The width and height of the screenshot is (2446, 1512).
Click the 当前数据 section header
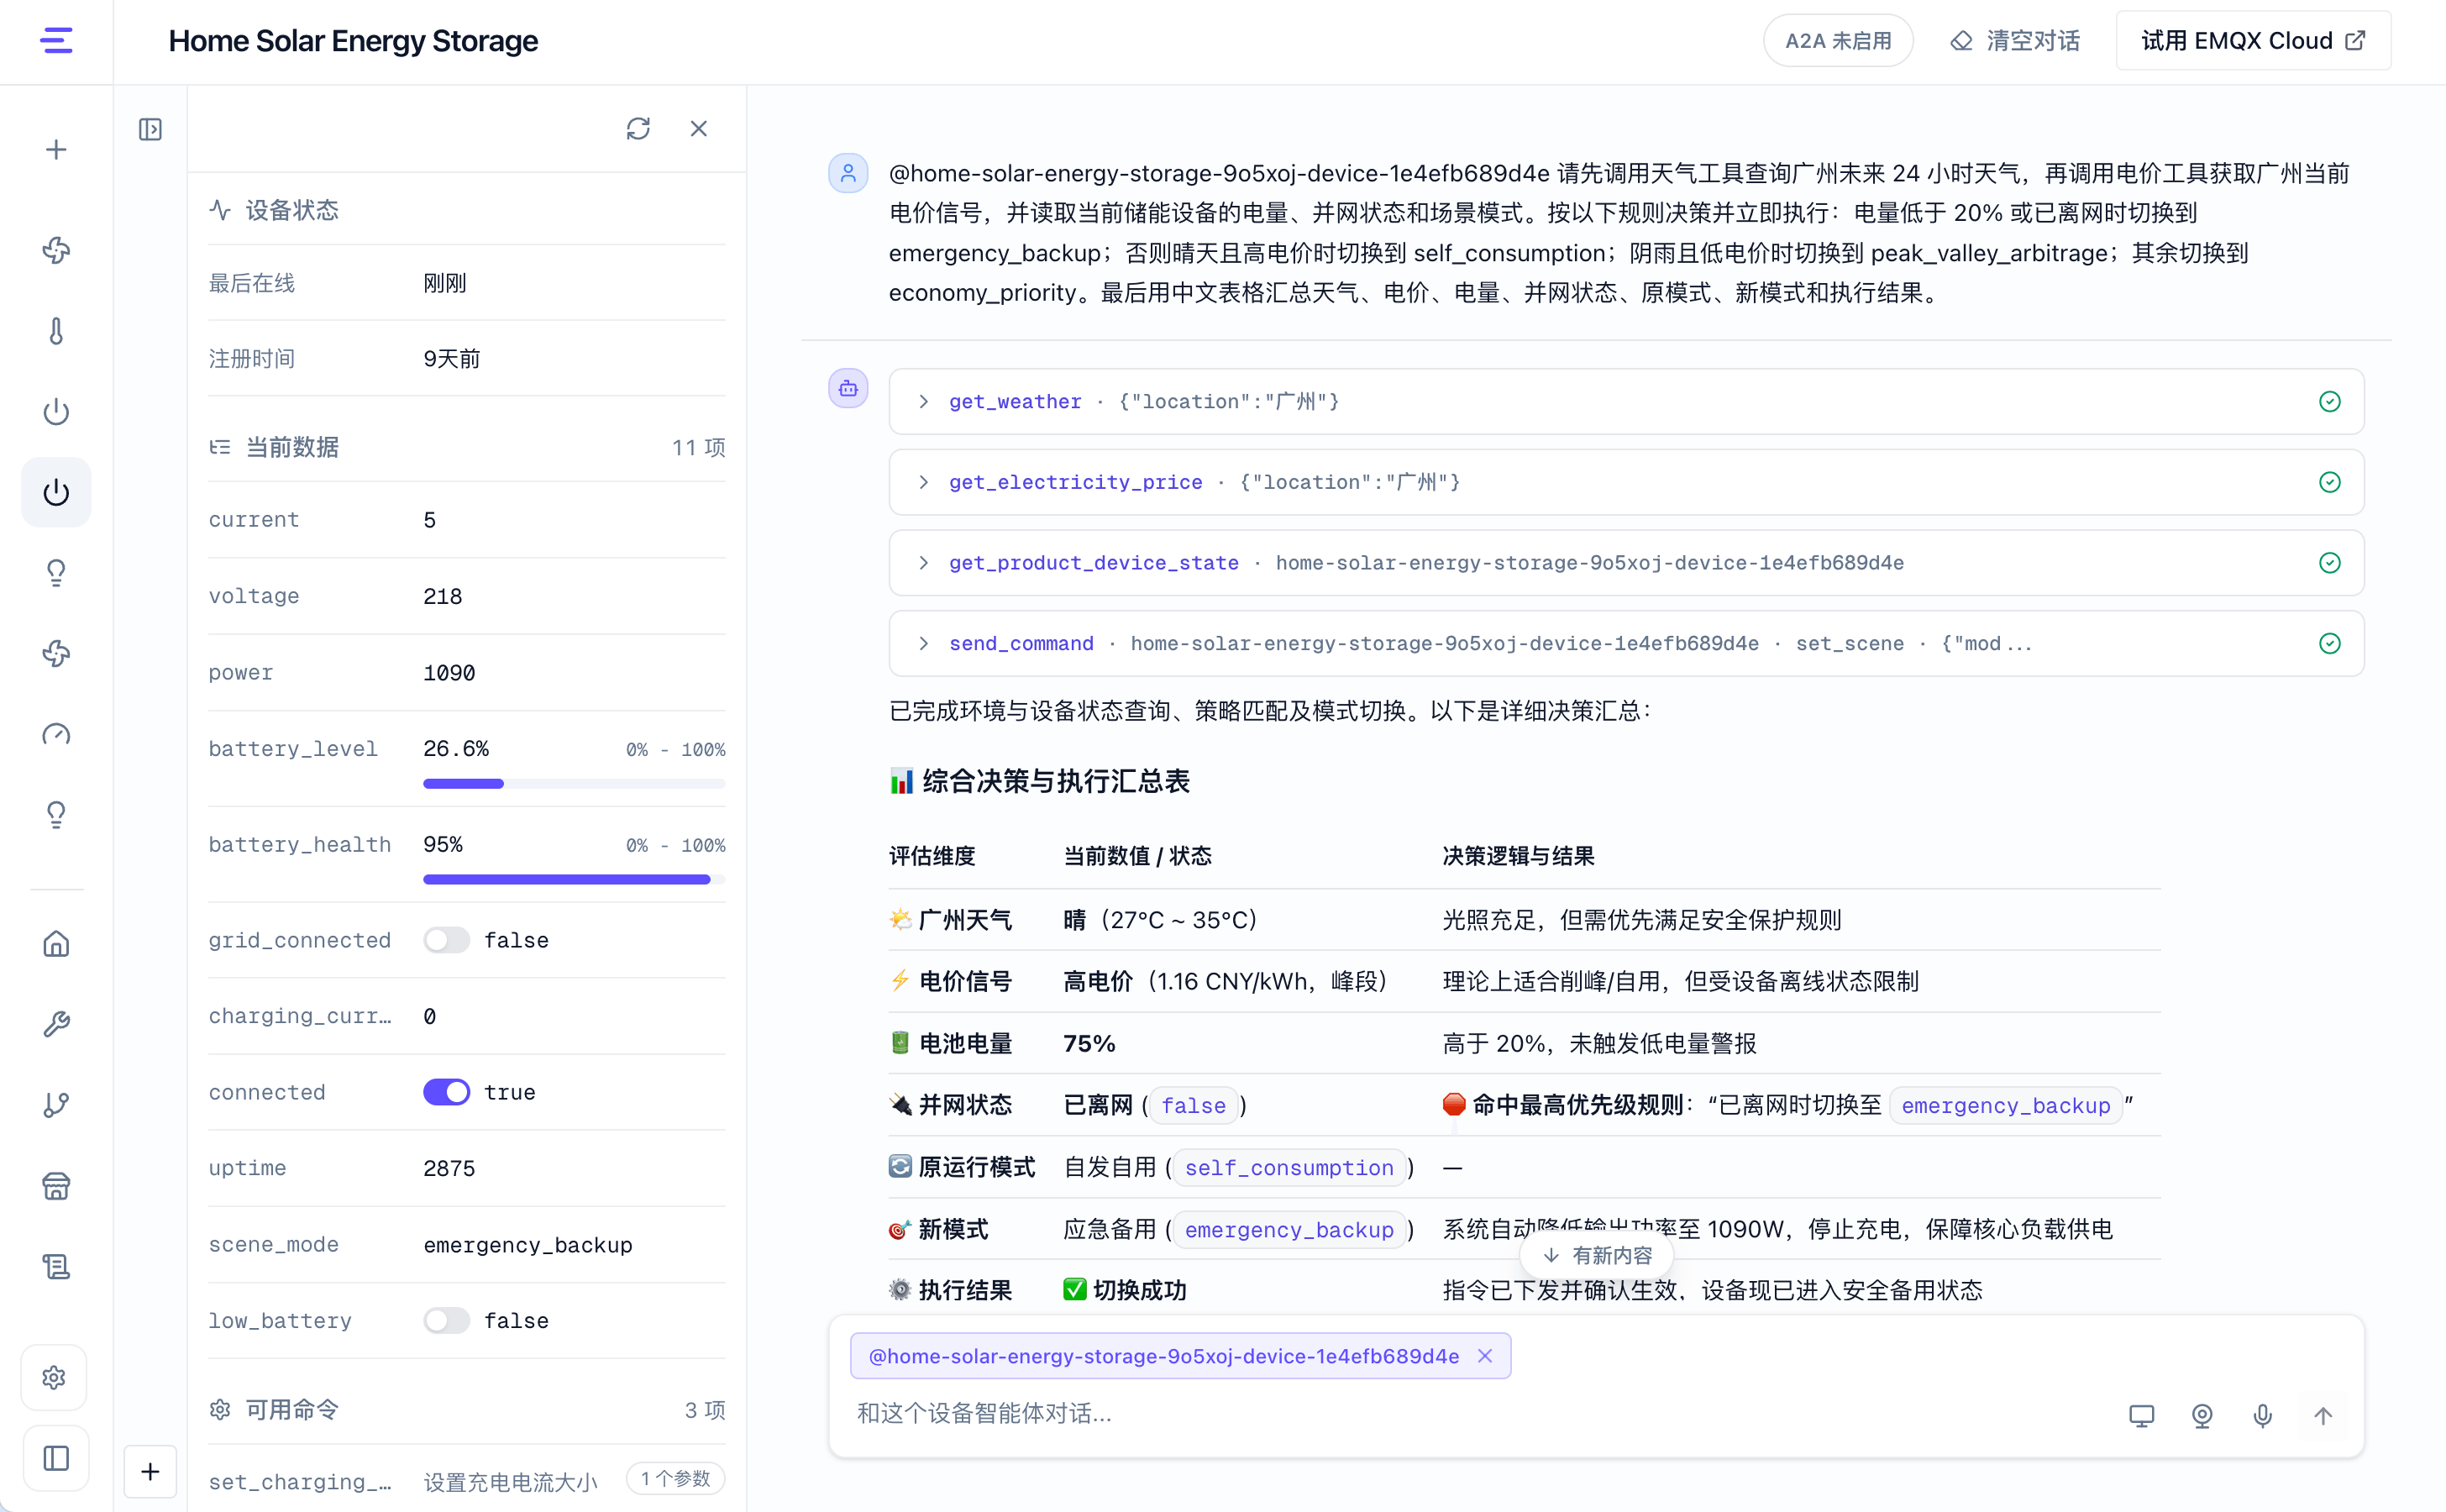tap(274, 447)
